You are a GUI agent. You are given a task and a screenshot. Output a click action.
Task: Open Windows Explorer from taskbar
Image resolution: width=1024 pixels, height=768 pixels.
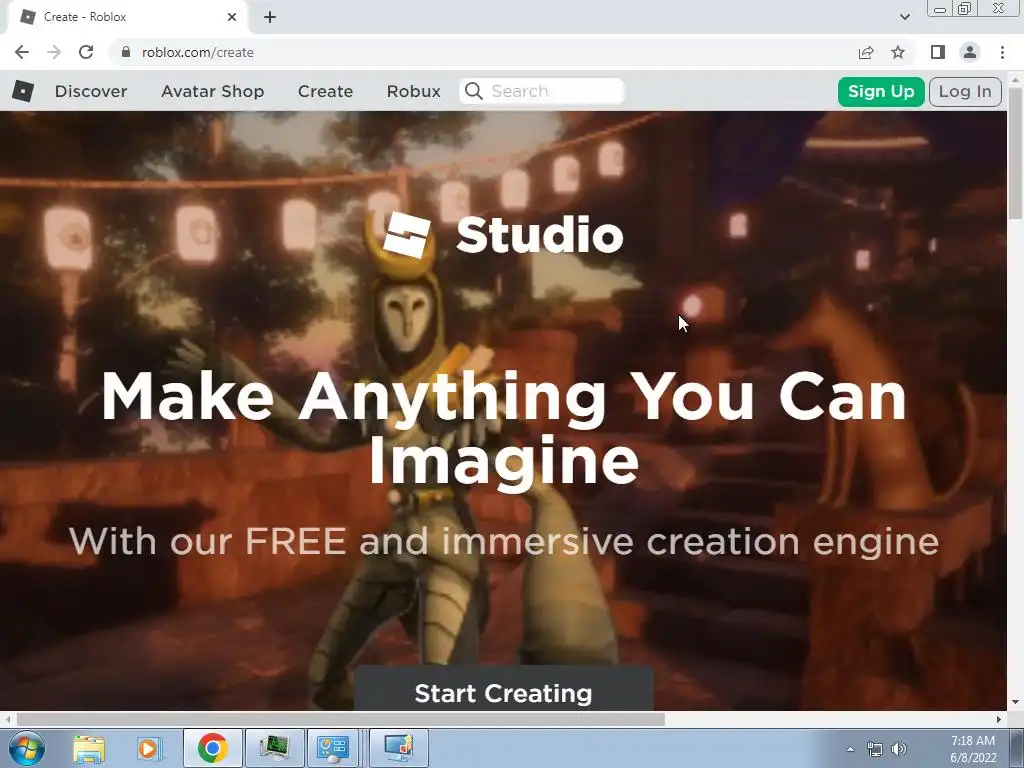(89, 748)
